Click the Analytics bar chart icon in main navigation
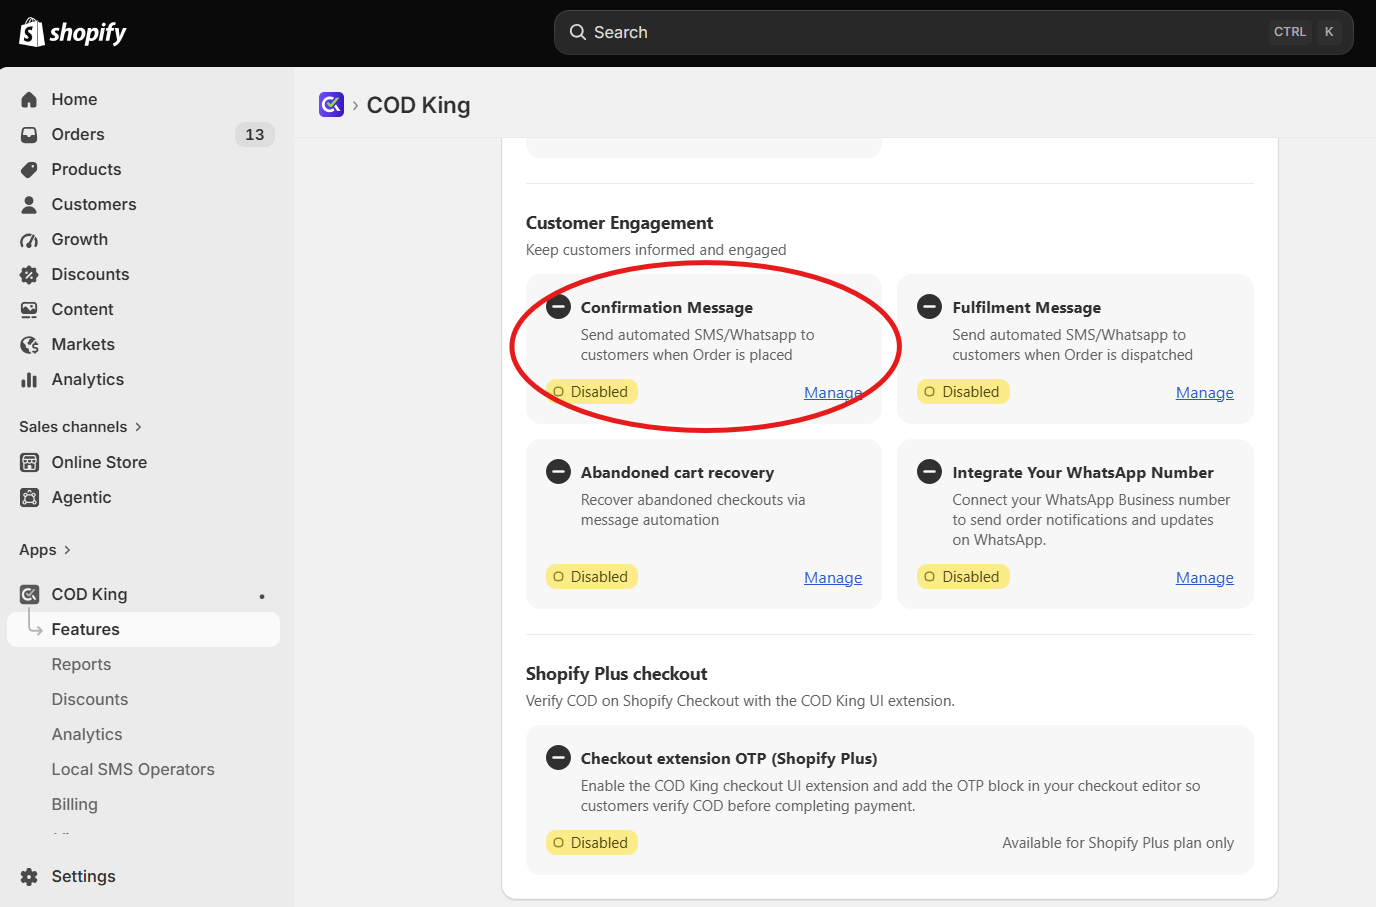1376x907 pixels. tap(29, 379)
